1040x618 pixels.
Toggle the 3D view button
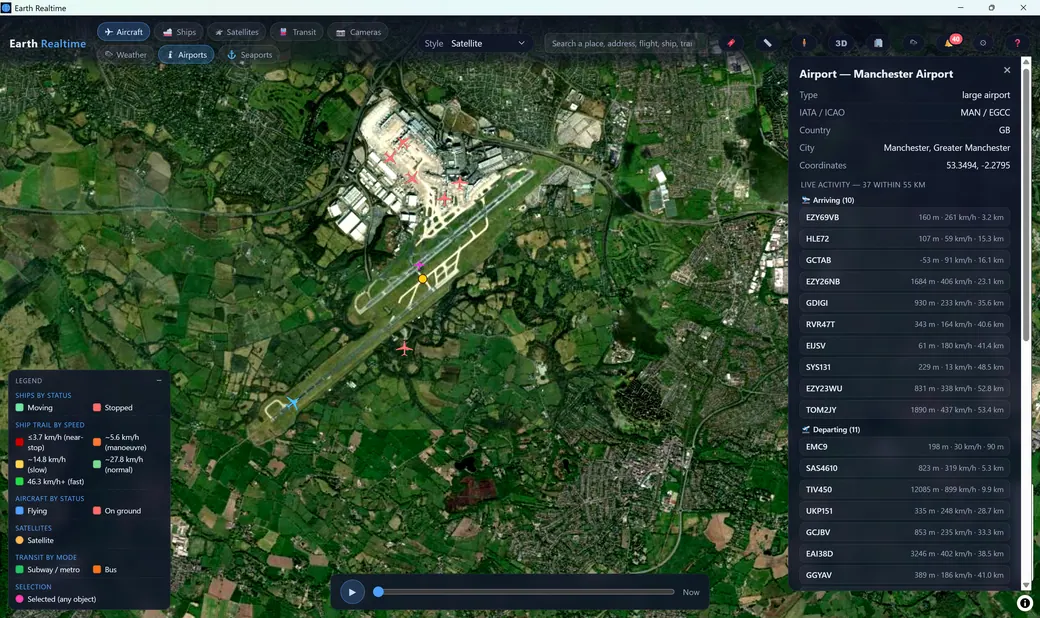click(841, 43)
